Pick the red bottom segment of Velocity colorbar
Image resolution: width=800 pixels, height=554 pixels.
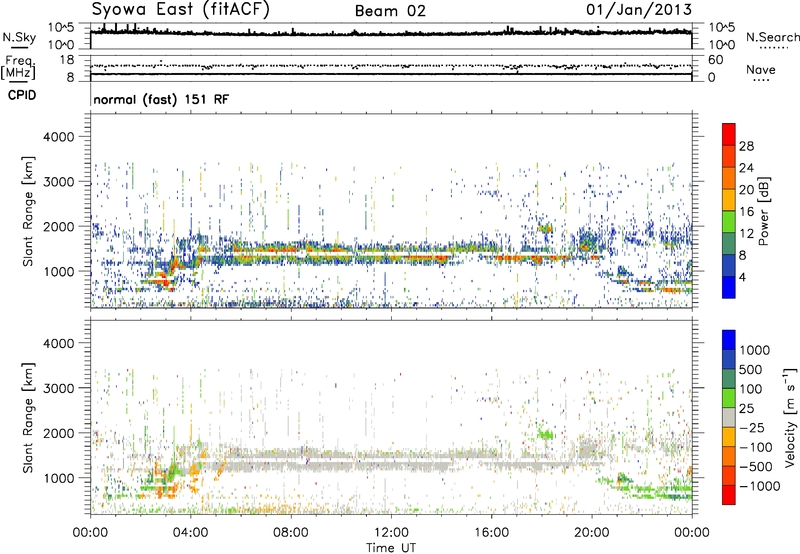coord(729,495)
